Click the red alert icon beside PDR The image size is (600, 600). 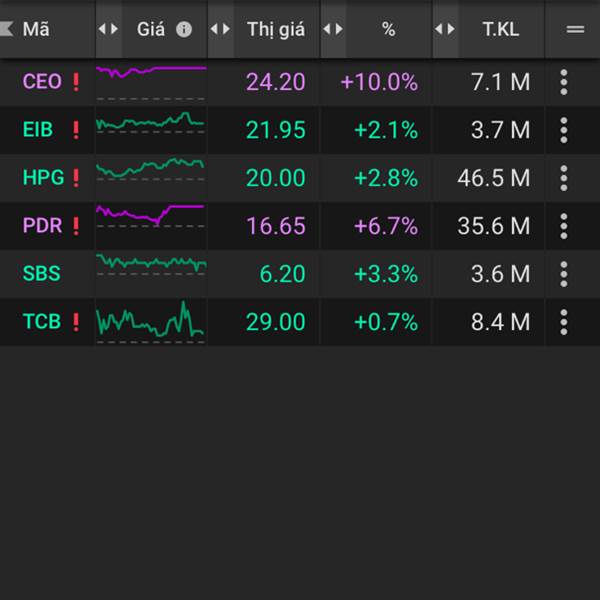76,226
